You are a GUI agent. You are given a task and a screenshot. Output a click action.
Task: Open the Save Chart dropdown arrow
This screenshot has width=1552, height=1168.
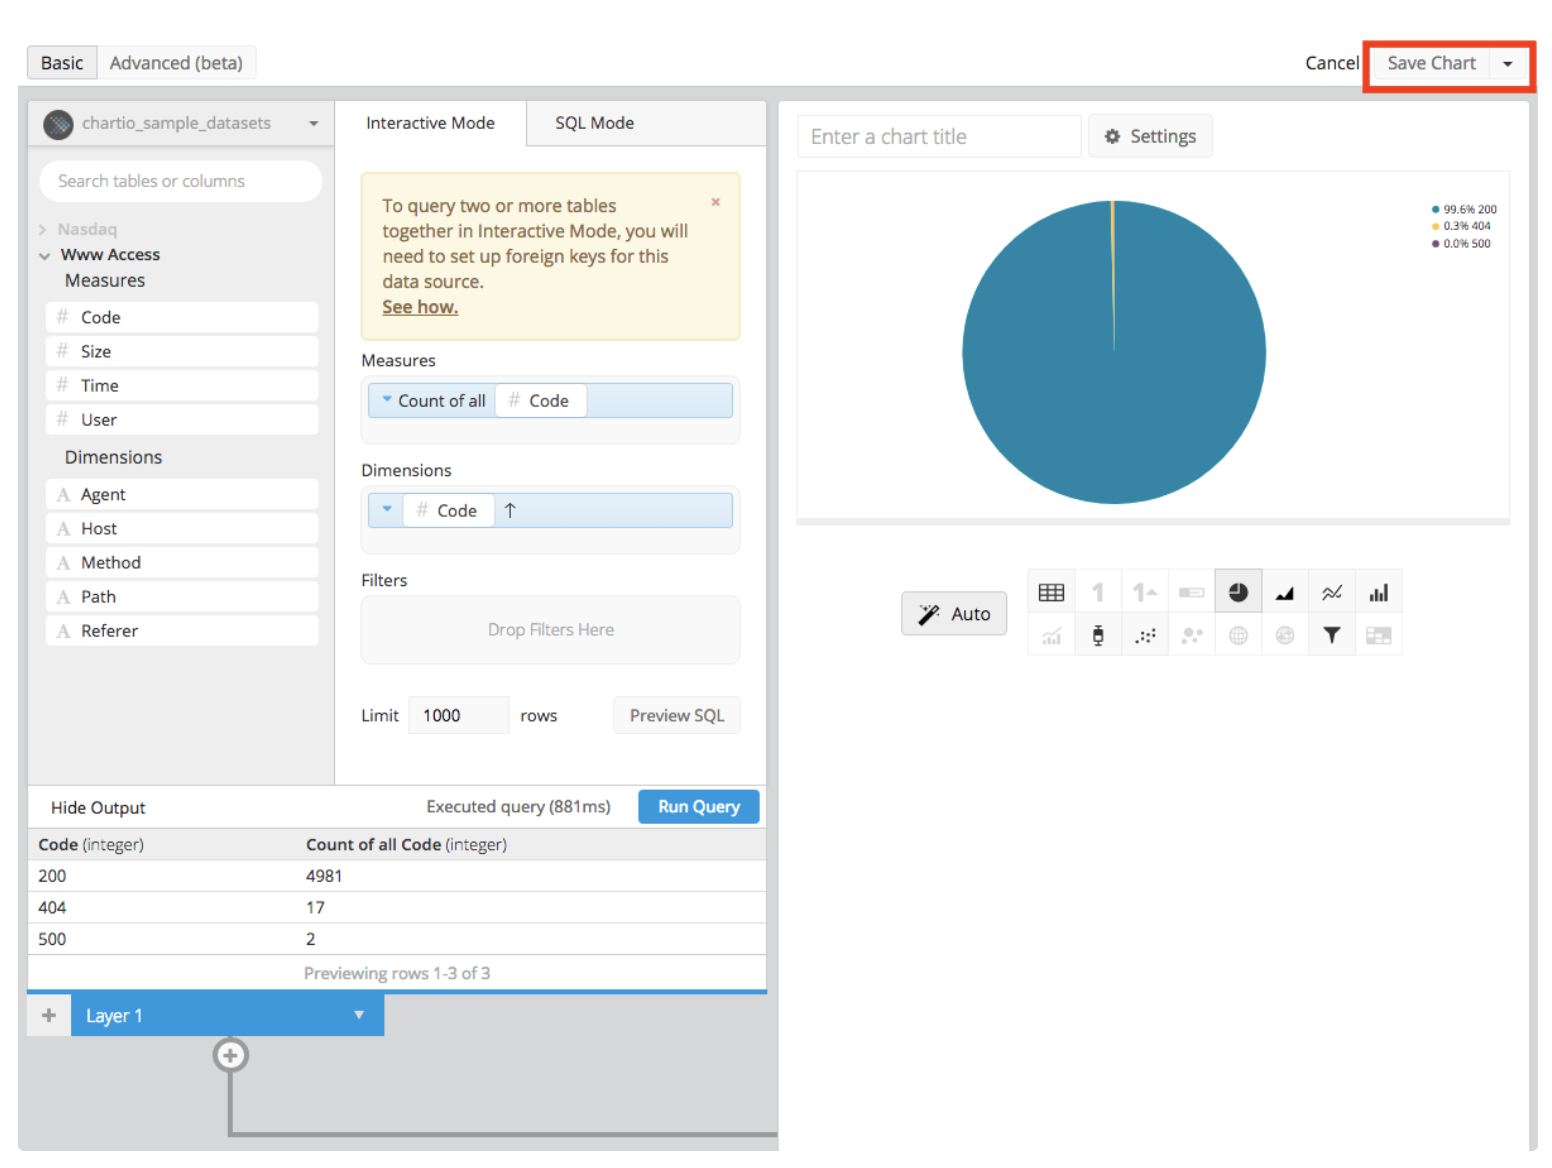click(x=1508, y=64)
